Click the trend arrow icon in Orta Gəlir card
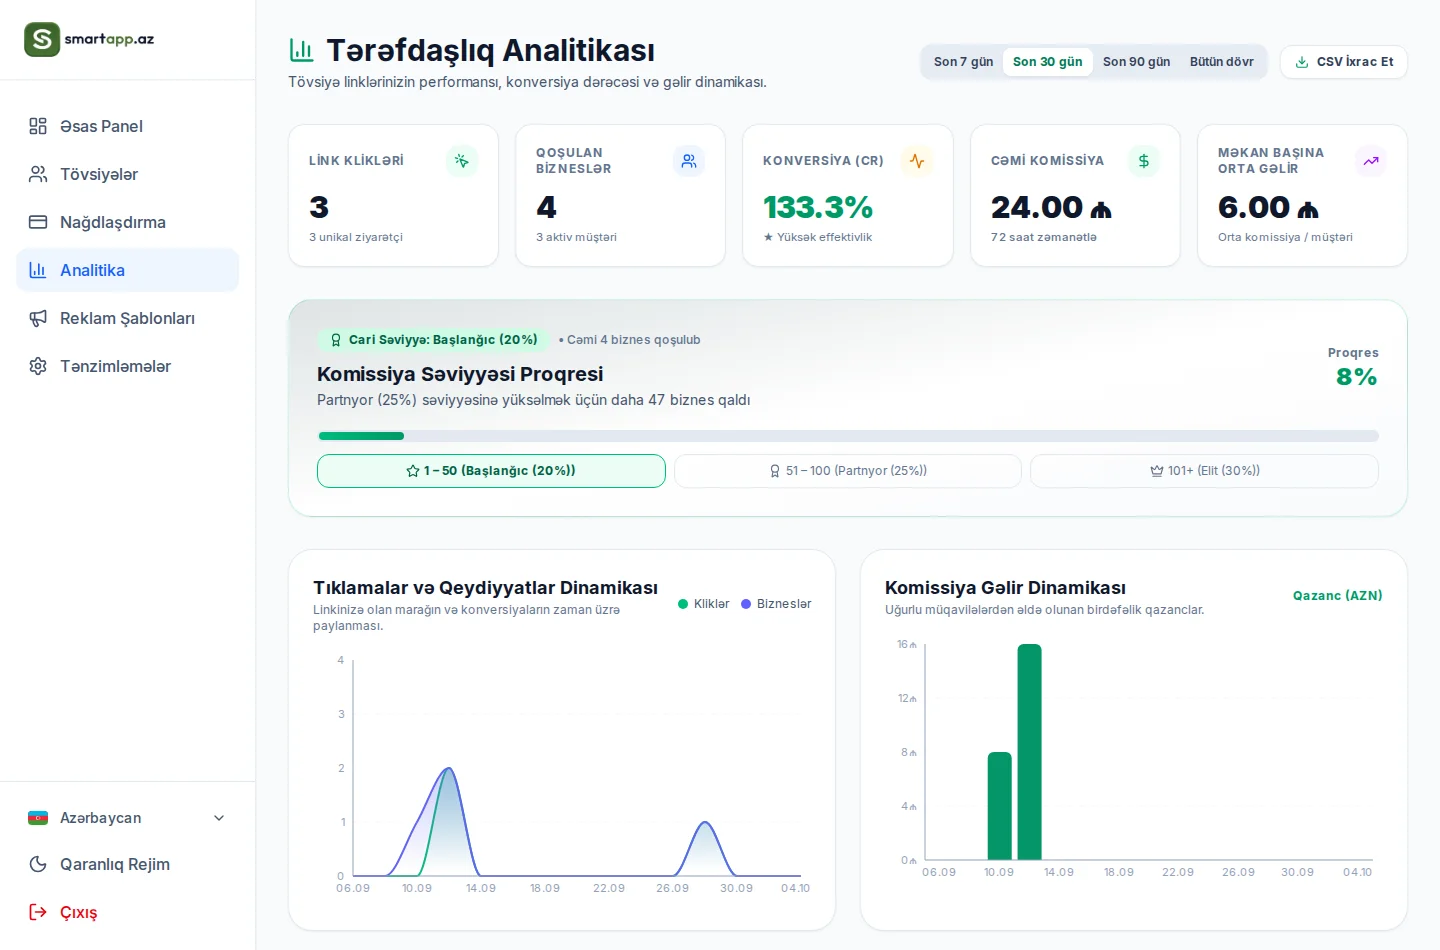Viewport: 1440px width, 950px height. point(1371,161)
